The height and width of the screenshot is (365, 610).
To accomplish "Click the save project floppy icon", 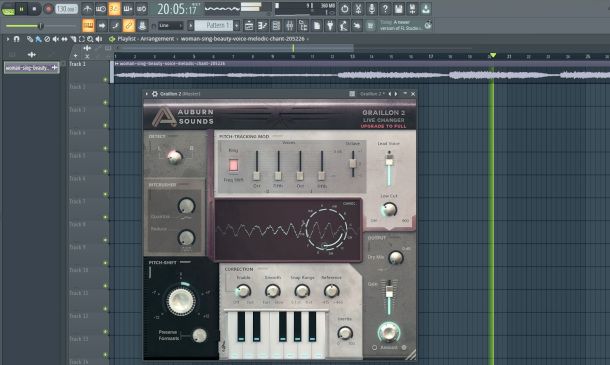I will (x=399, y=9).
